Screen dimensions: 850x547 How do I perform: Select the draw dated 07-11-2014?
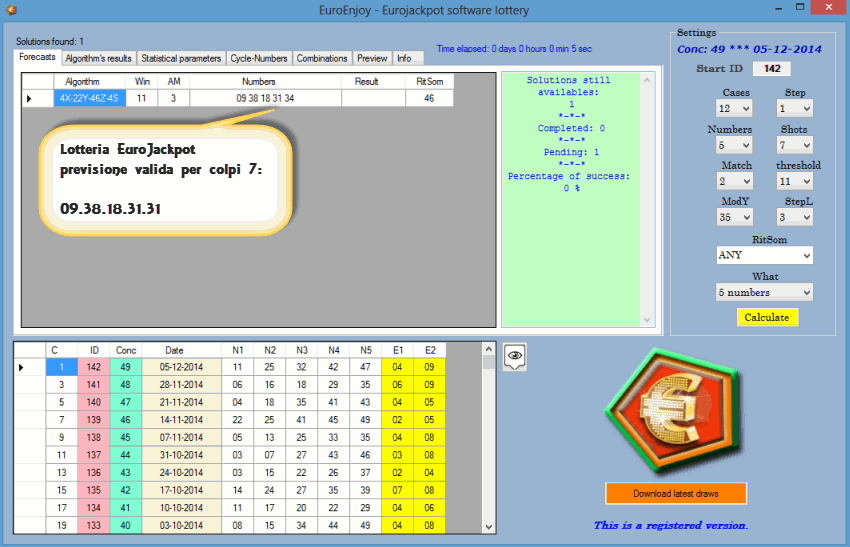pyautogui.click(x=181, y=437)
